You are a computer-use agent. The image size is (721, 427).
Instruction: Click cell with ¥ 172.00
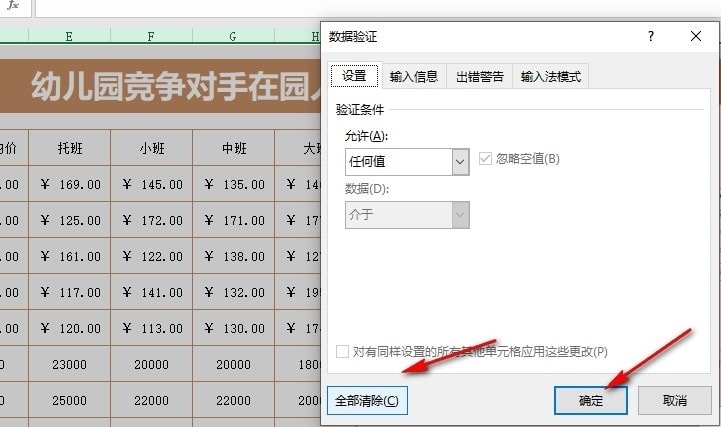[151, 220]
